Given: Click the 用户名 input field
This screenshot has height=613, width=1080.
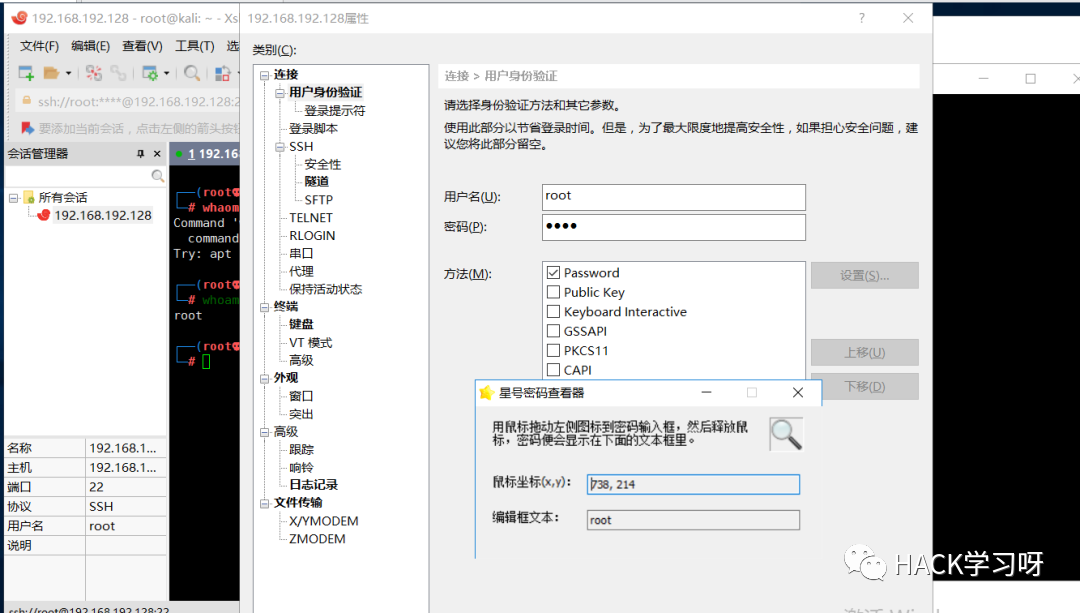Looking at the screenshot, I should point(674,197).
